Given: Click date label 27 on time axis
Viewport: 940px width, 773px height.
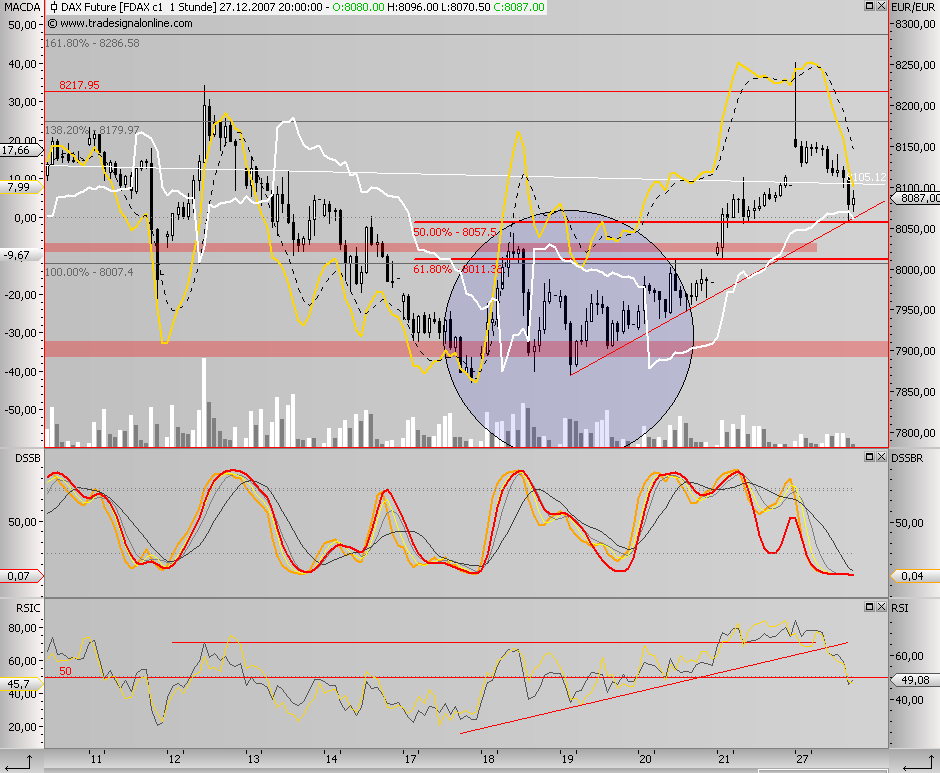Looking at the screenshot, I should [x=802, y=759].
